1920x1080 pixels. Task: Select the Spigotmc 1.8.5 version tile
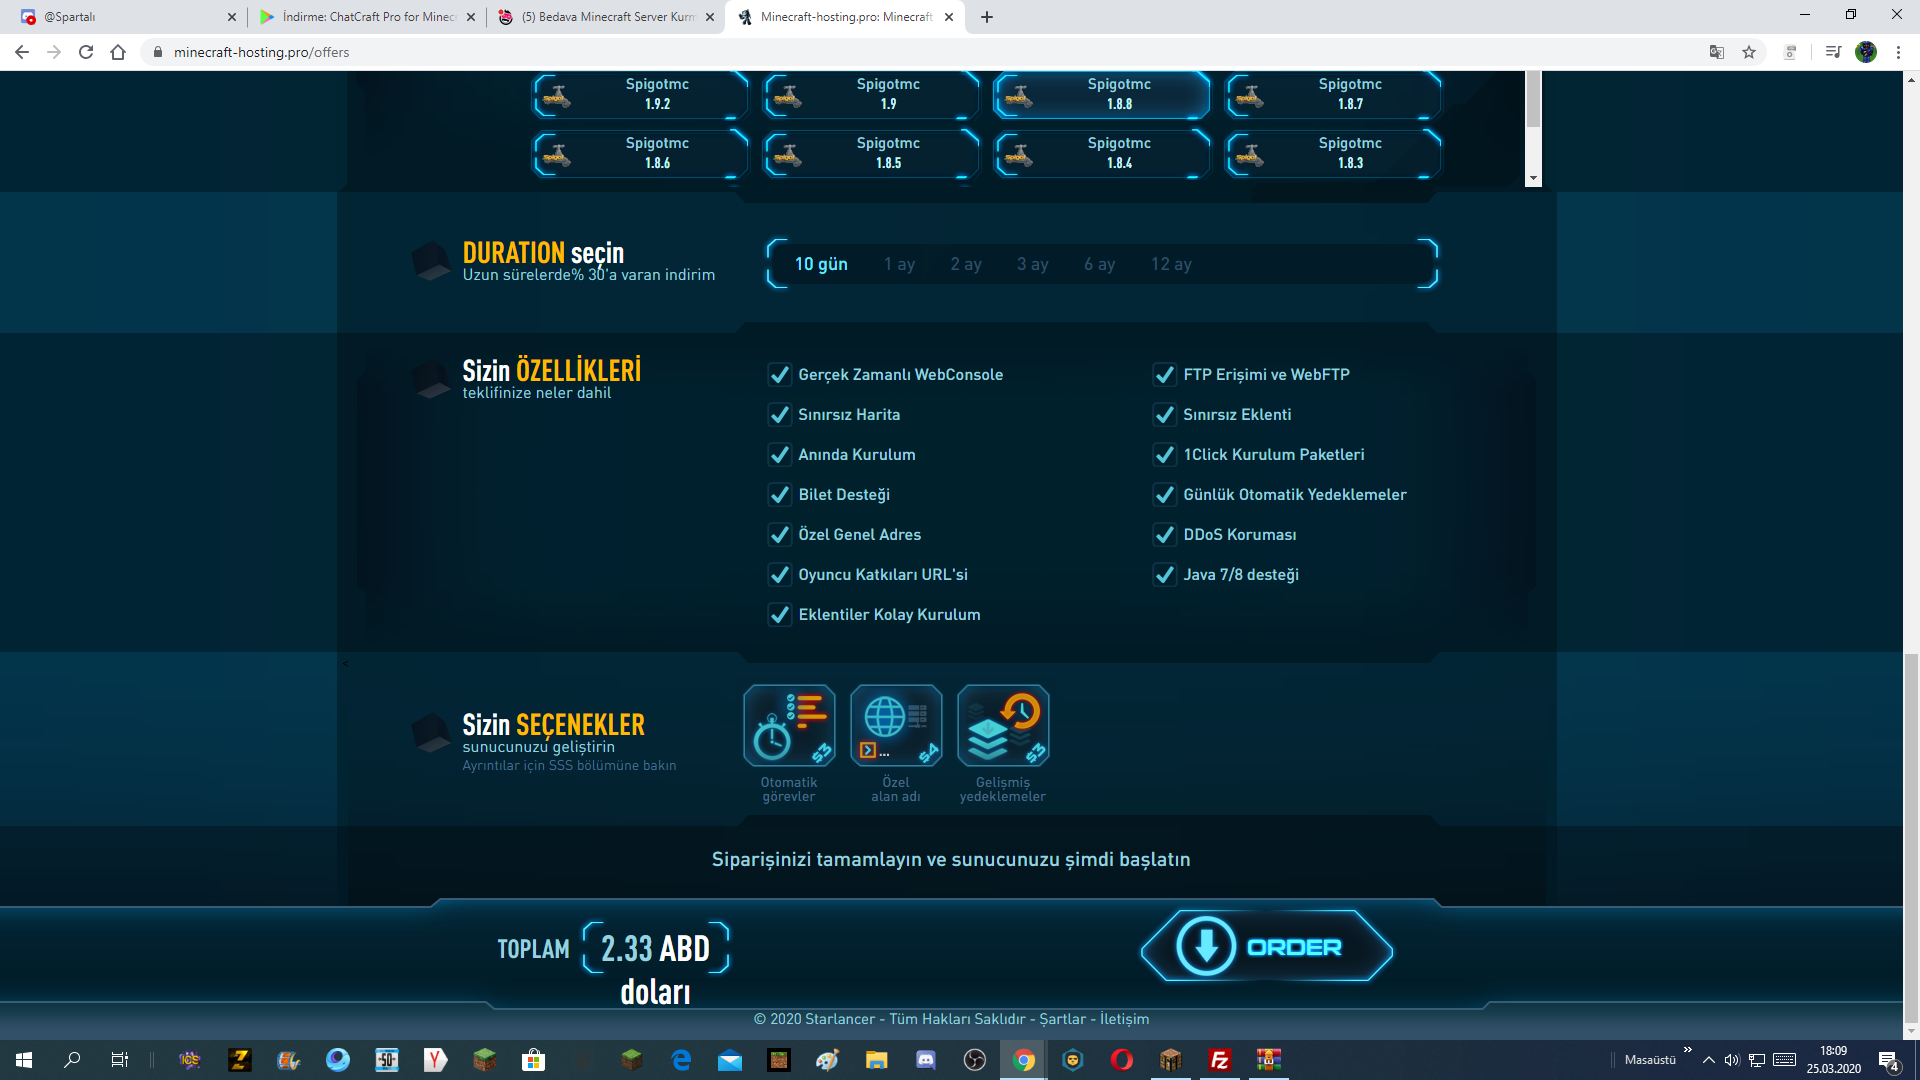(x=871, y=153)
